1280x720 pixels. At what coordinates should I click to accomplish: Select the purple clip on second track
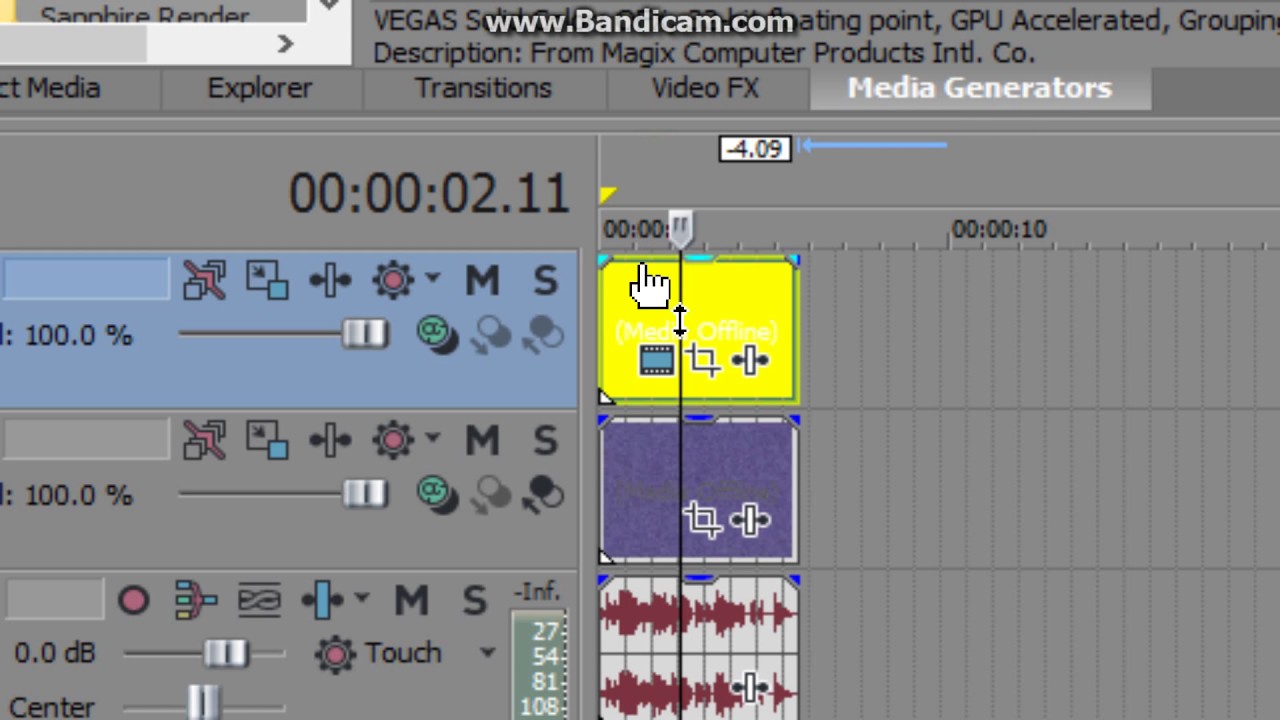[698, 489]
